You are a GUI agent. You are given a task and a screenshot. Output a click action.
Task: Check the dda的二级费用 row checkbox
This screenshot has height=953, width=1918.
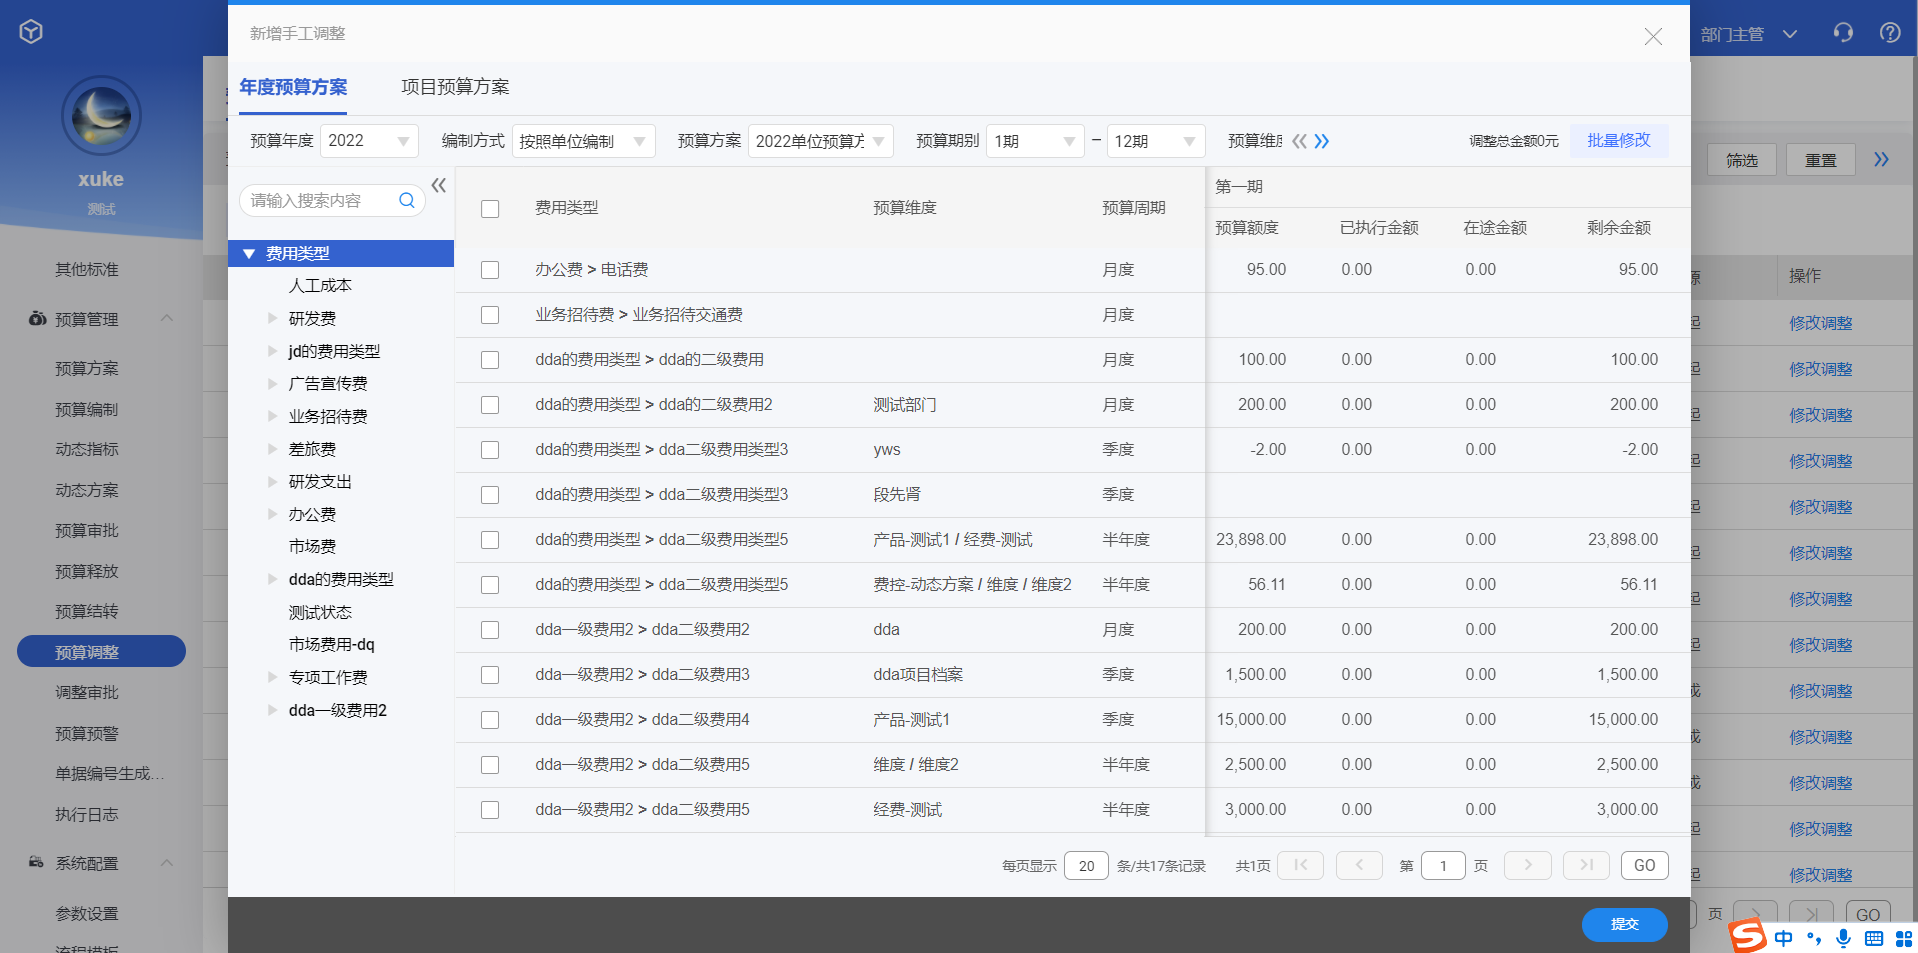click(490, 360)
